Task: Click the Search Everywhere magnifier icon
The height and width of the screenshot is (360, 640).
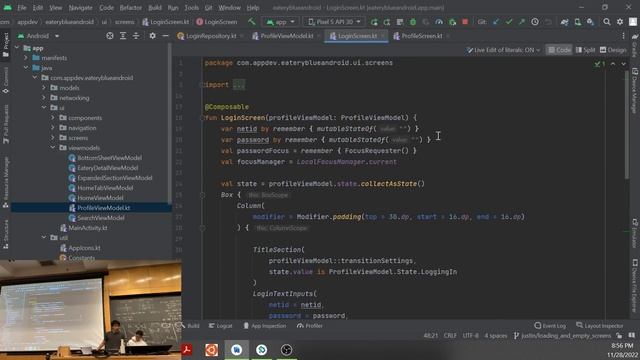Action: (607, 22)
